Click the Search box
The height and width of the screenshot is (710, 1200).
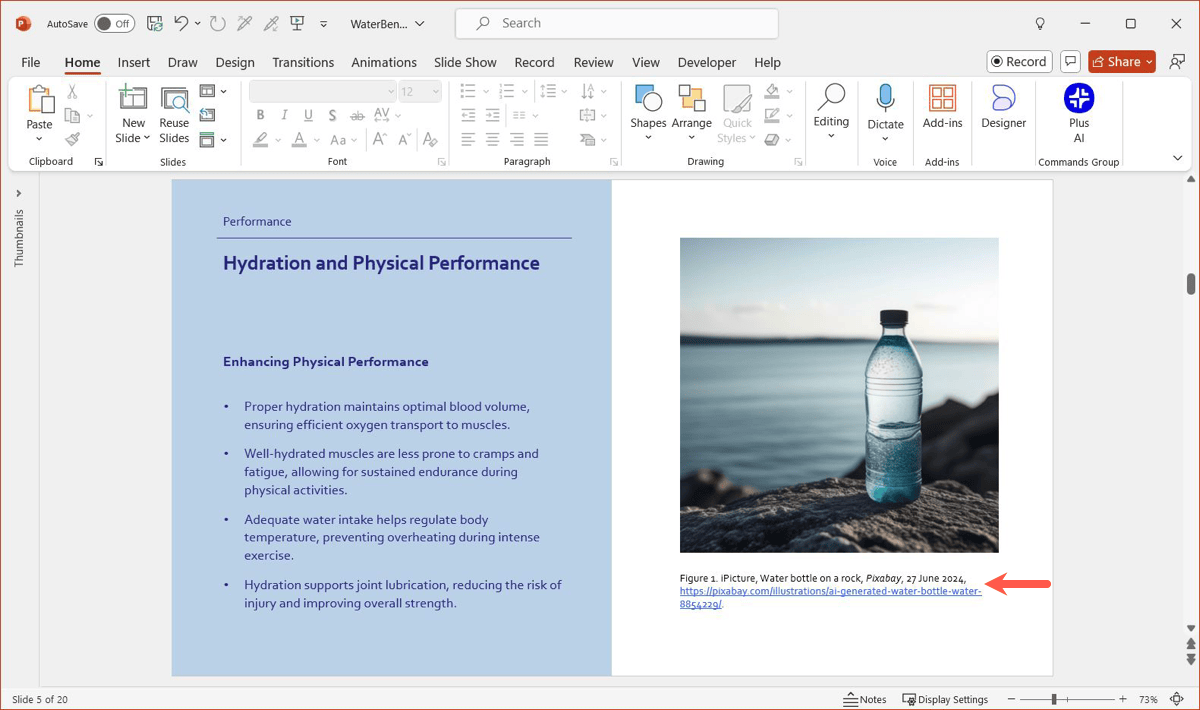tap(617, 23)
